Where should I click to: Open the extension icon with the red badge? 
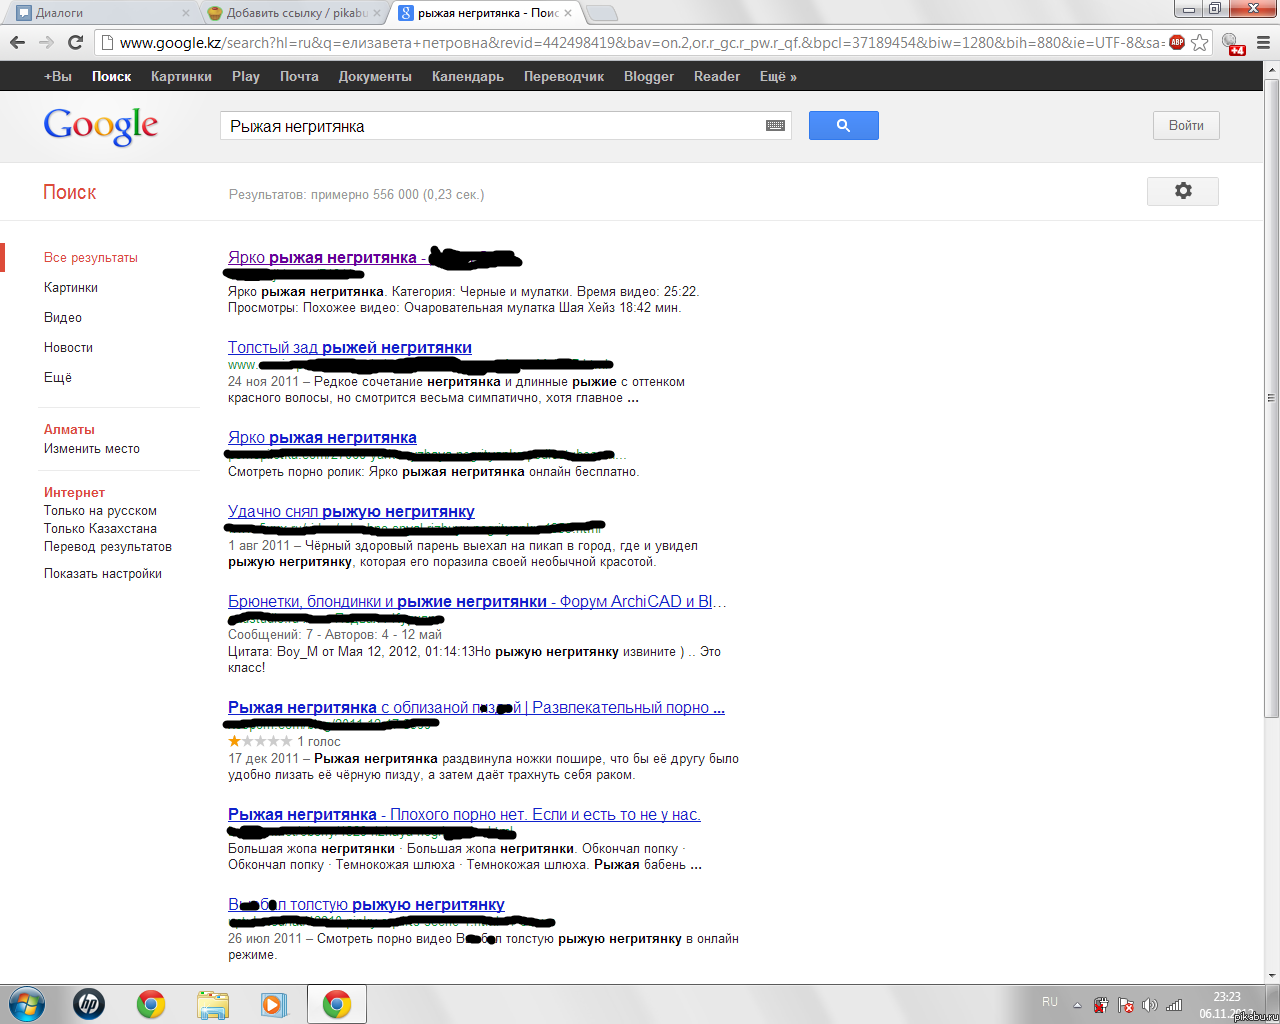pos(1234,43)
